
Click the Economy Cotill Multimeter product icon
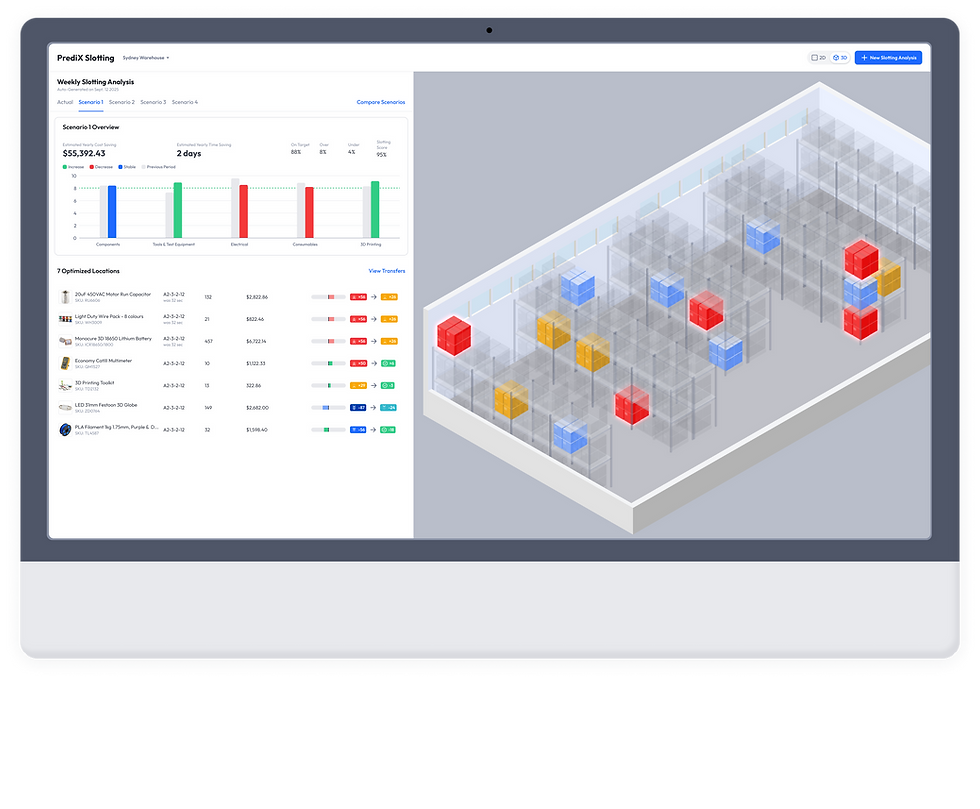[67, 363]
